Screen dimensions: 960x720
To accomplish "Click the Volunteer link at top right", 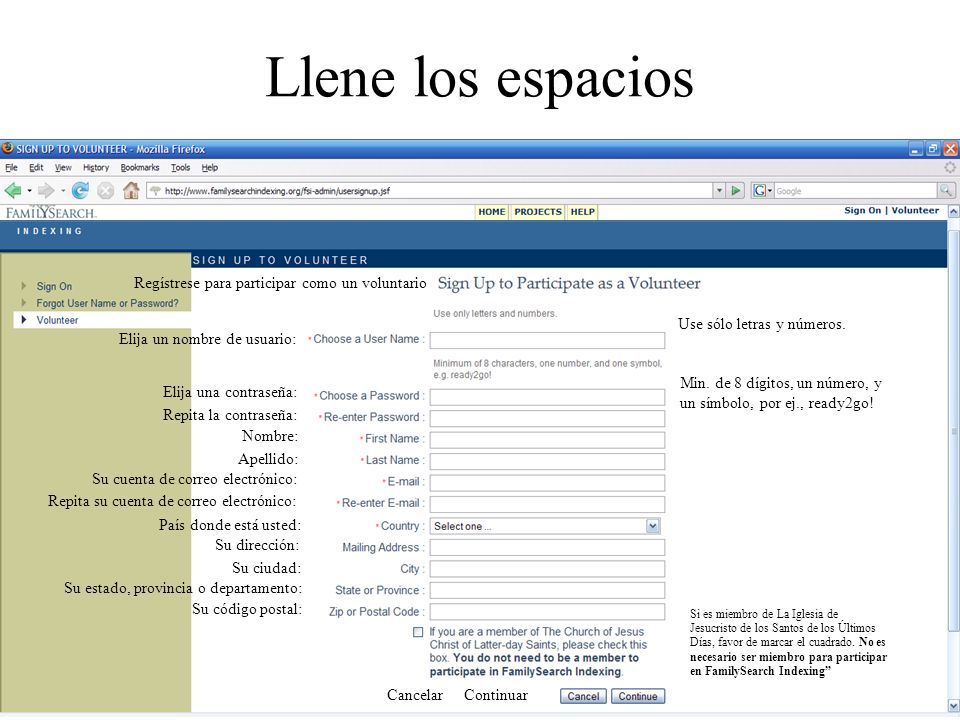I will tap(915, 210).
